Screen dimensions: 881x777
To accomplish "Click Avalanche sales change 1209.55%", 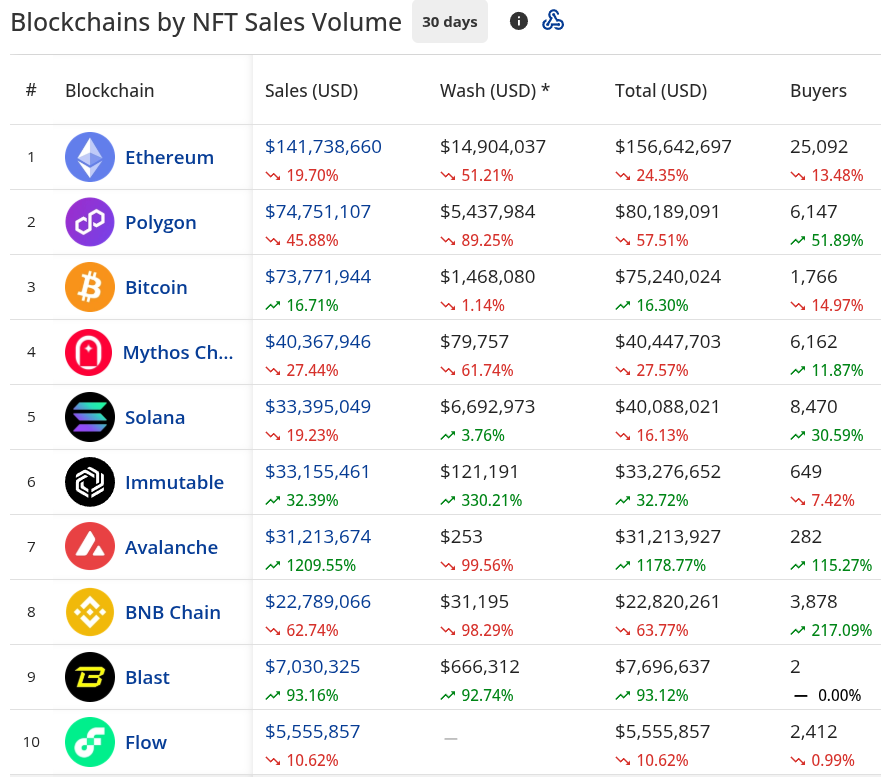I will point(311,565).
